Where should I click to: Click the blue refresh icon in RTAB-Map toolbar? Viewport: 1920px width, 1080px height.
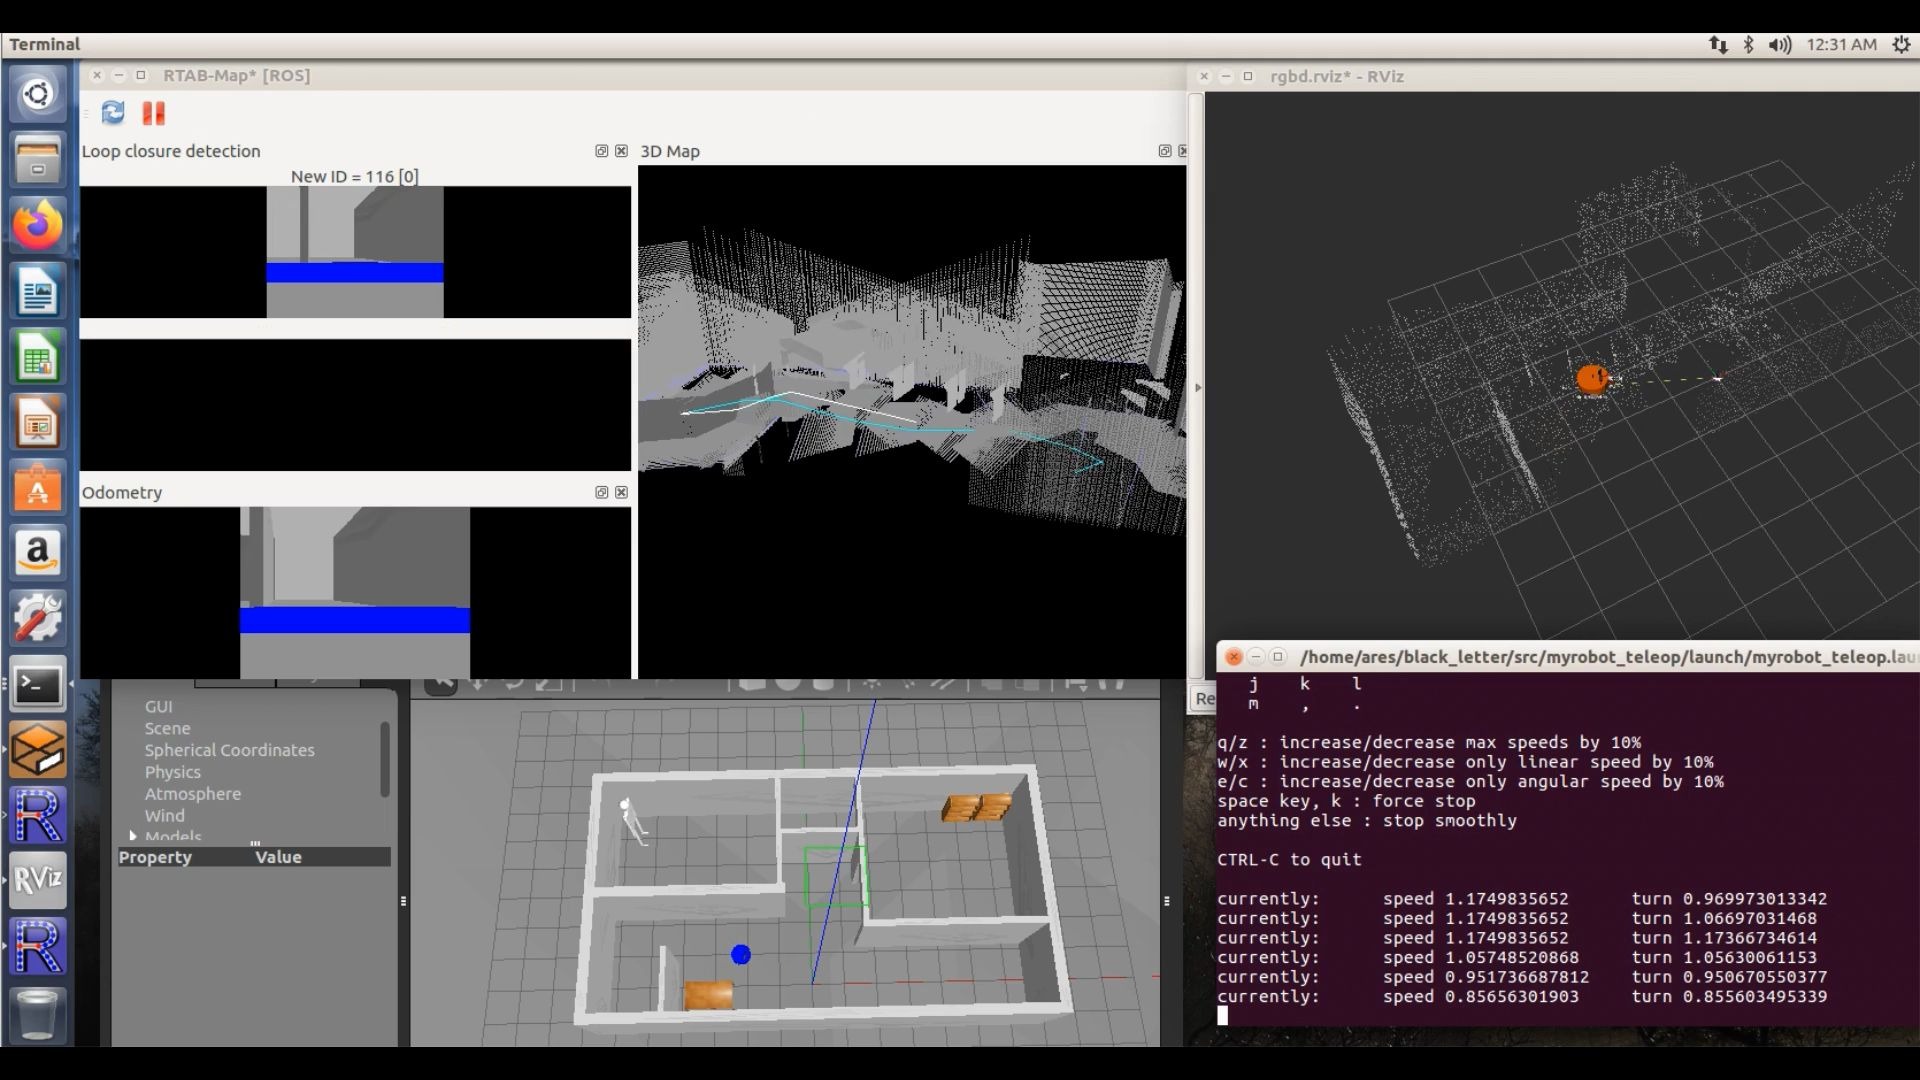(x=113, y=113)
